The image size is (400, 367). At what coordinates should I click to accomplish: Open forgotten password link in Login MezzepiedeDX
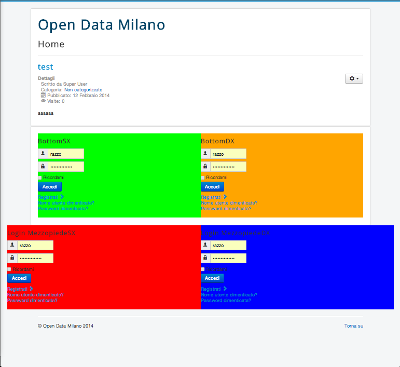(226, 300)
